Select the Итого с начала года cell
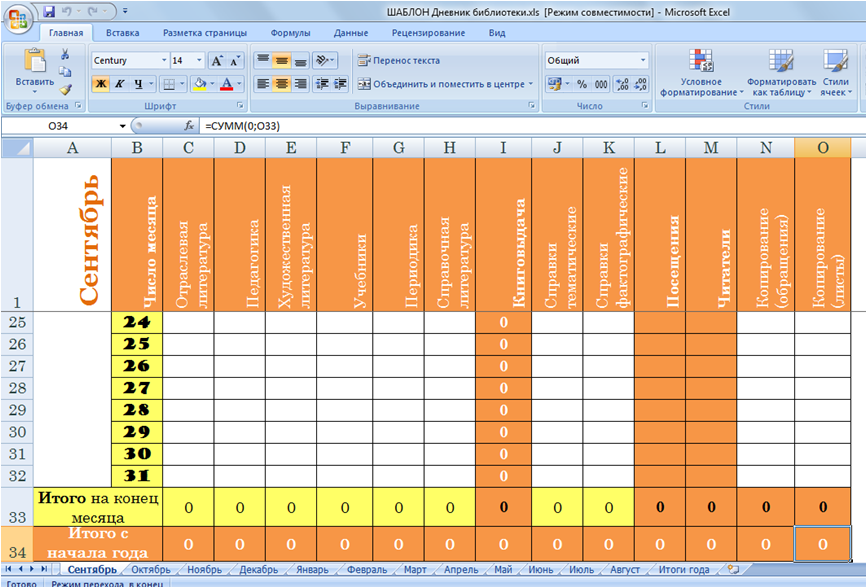867x588 pixels. tap(98, 544)
